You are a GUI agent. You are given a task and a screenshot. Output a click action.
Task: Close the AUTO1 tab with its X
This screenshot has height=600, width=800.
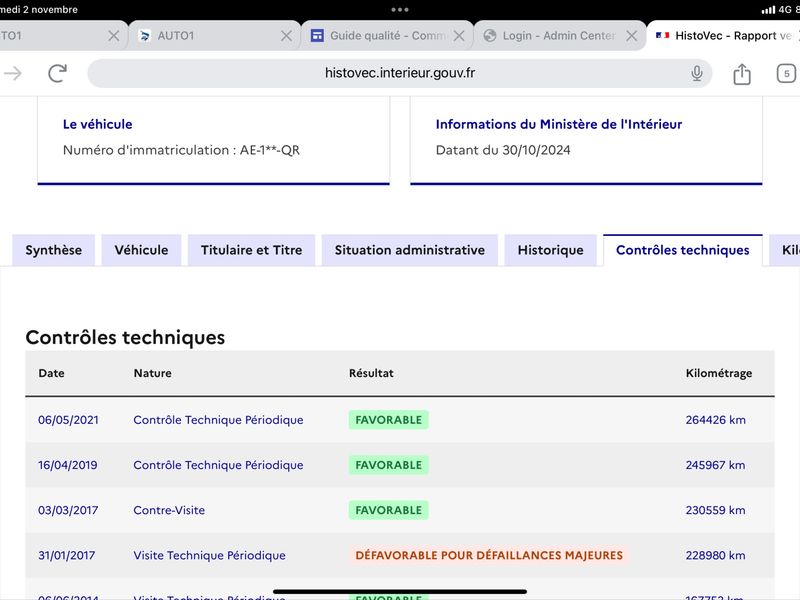[x=286, y=36]
